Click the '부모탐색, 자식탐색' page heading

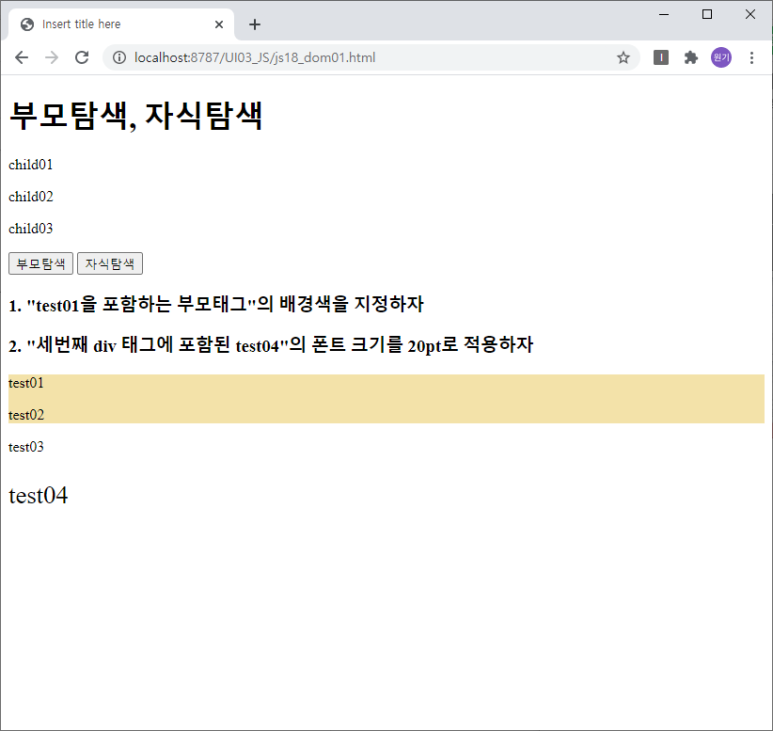point(136,116)
